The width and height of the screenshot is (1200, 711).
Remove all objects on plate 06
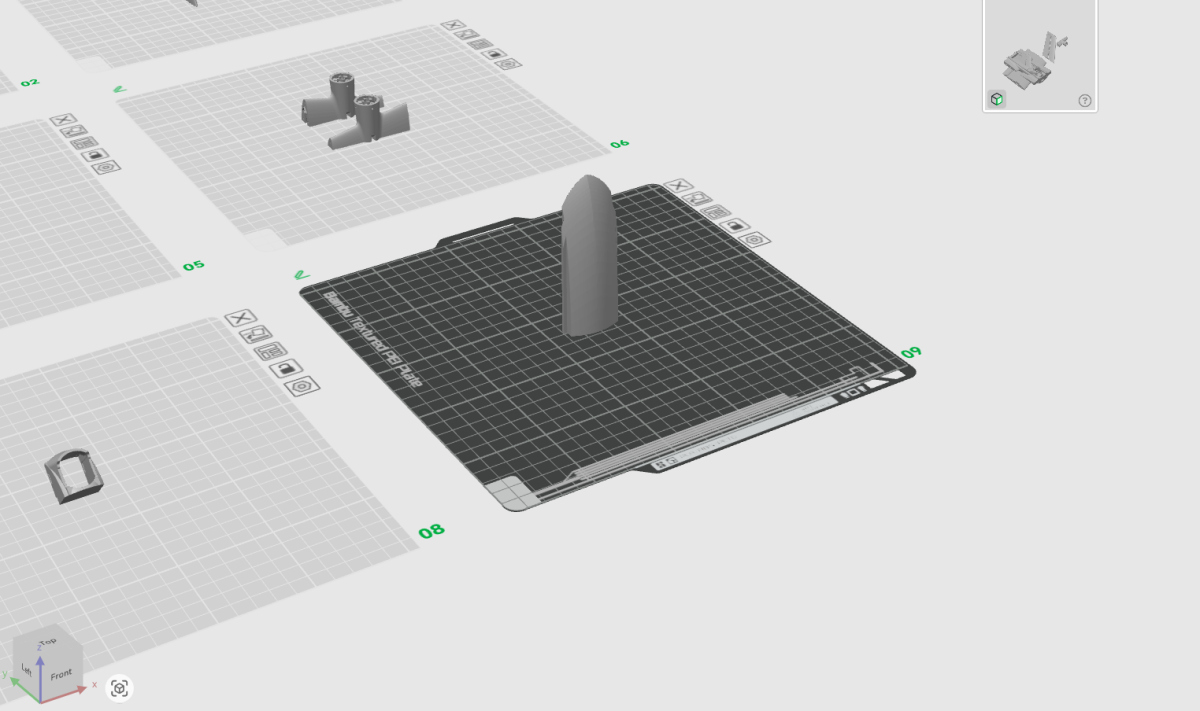pyautogui.click(x=454, y=26)
